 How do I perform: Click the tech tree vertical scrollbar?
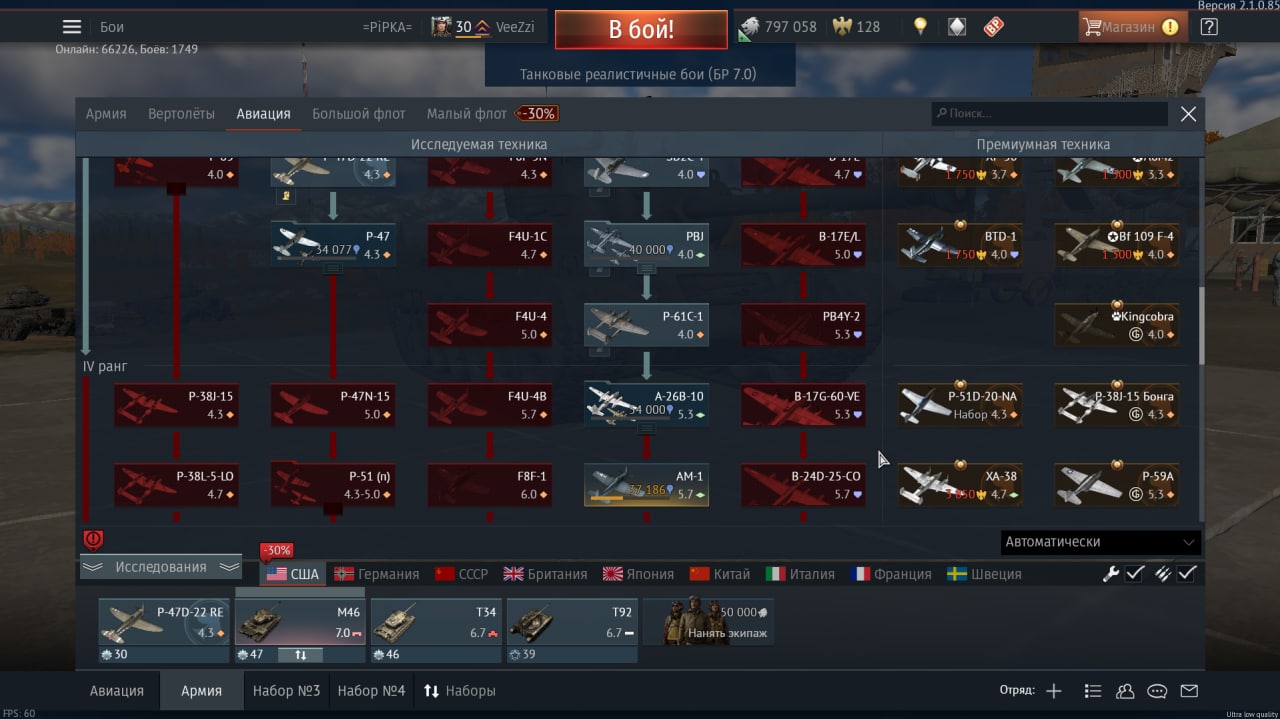(1202, 327)
